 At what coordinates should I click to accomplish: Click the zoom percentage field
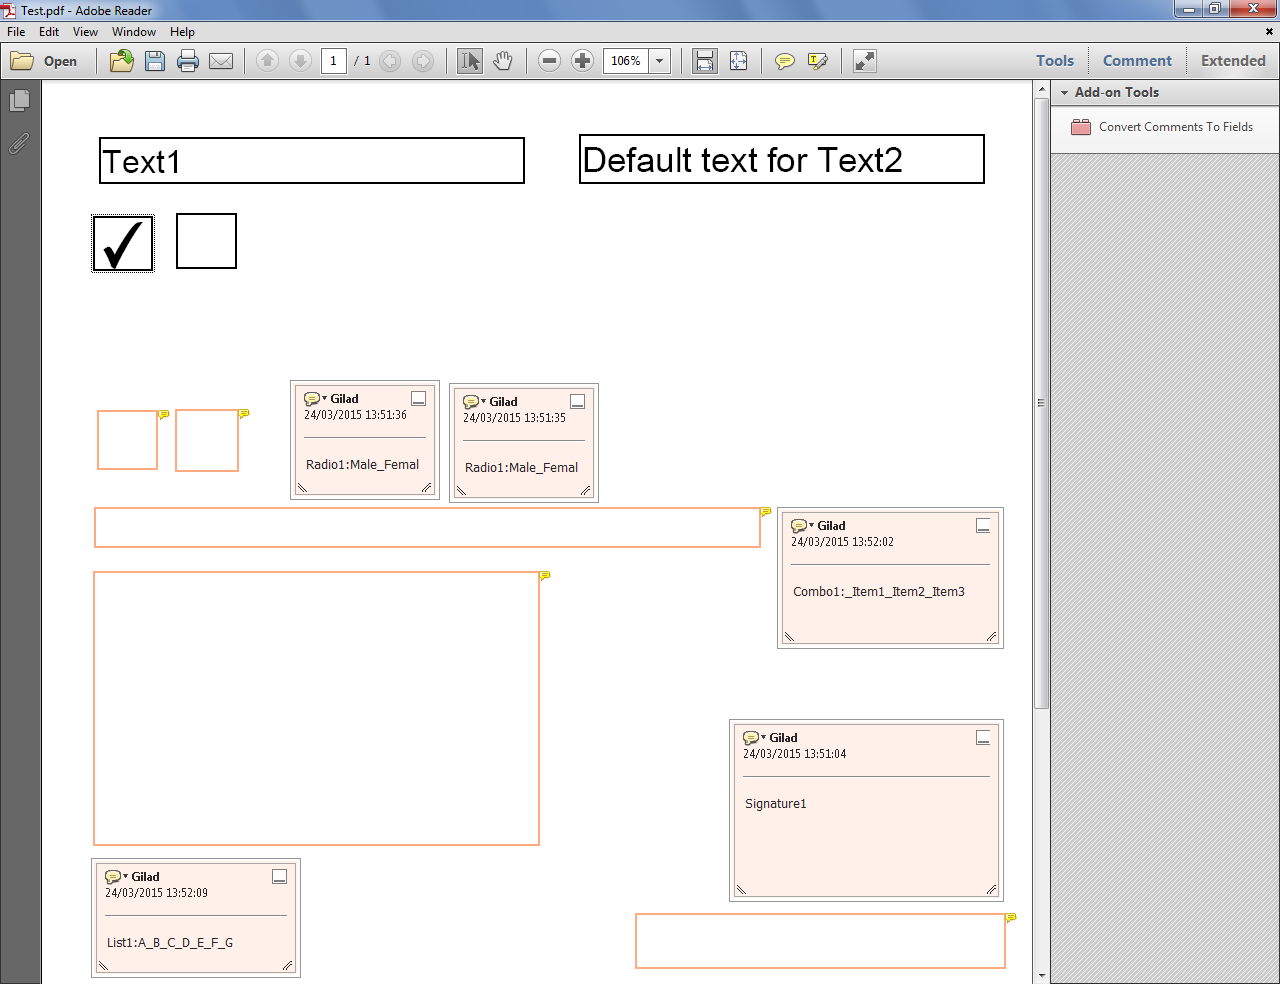[626, 61]
